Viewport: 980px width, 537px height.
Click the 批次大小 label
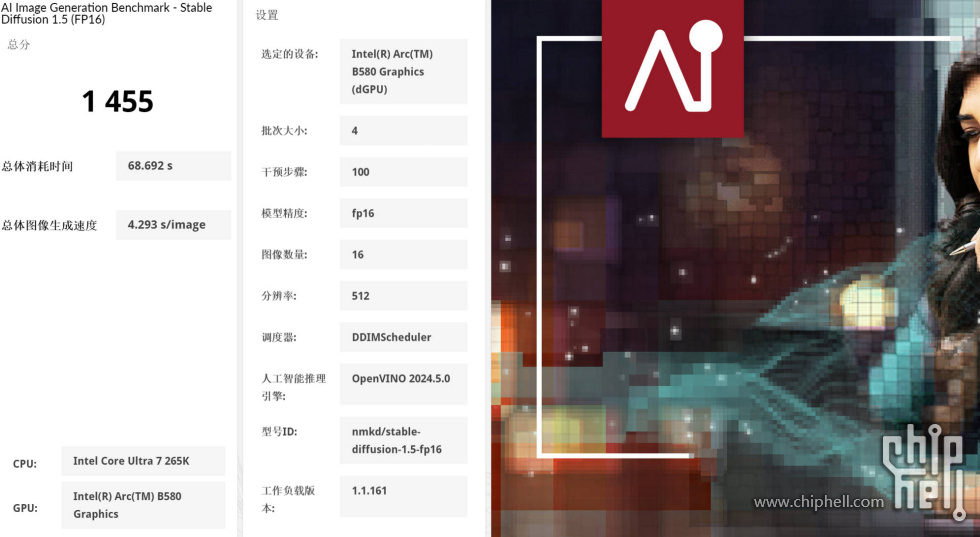[284, 131]
